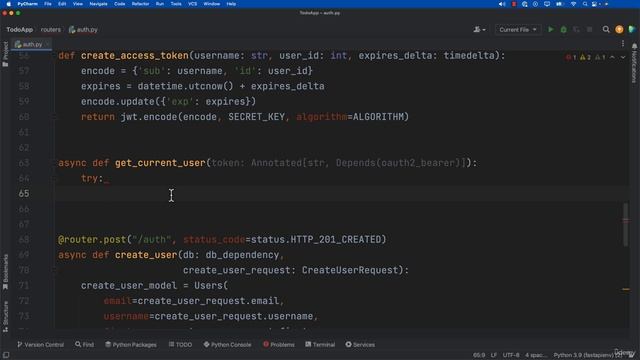The image size is (640, 360).
Task: Open the File menu
Action: point(48,4)
